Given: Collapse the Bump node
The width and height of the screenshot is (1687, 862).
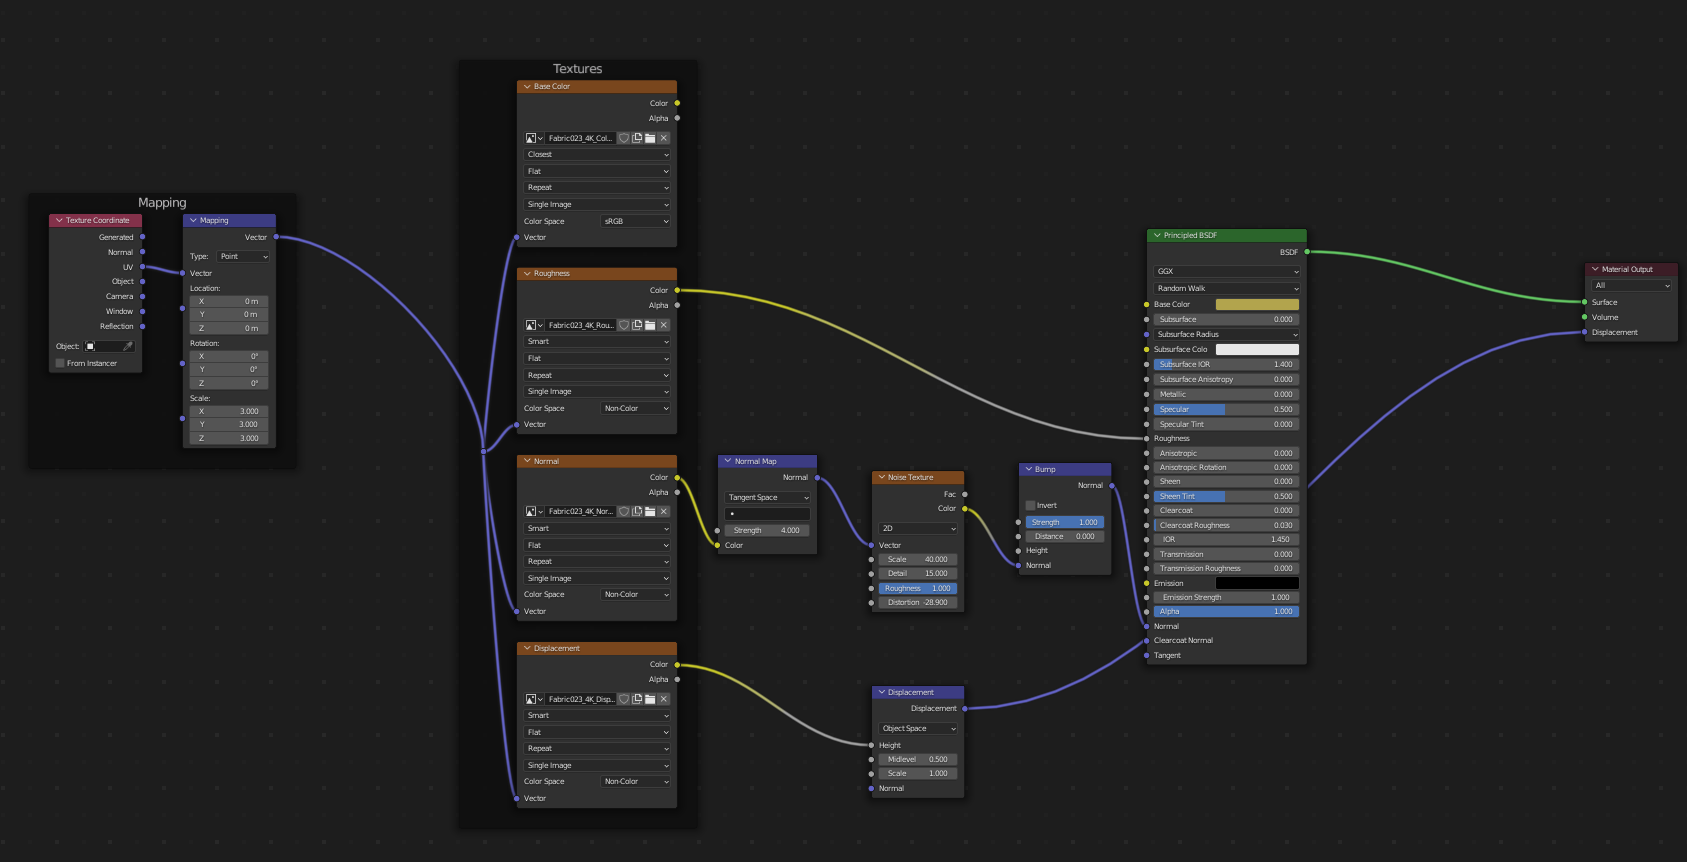Looking at the screenshot, I should click(1028, 469).
